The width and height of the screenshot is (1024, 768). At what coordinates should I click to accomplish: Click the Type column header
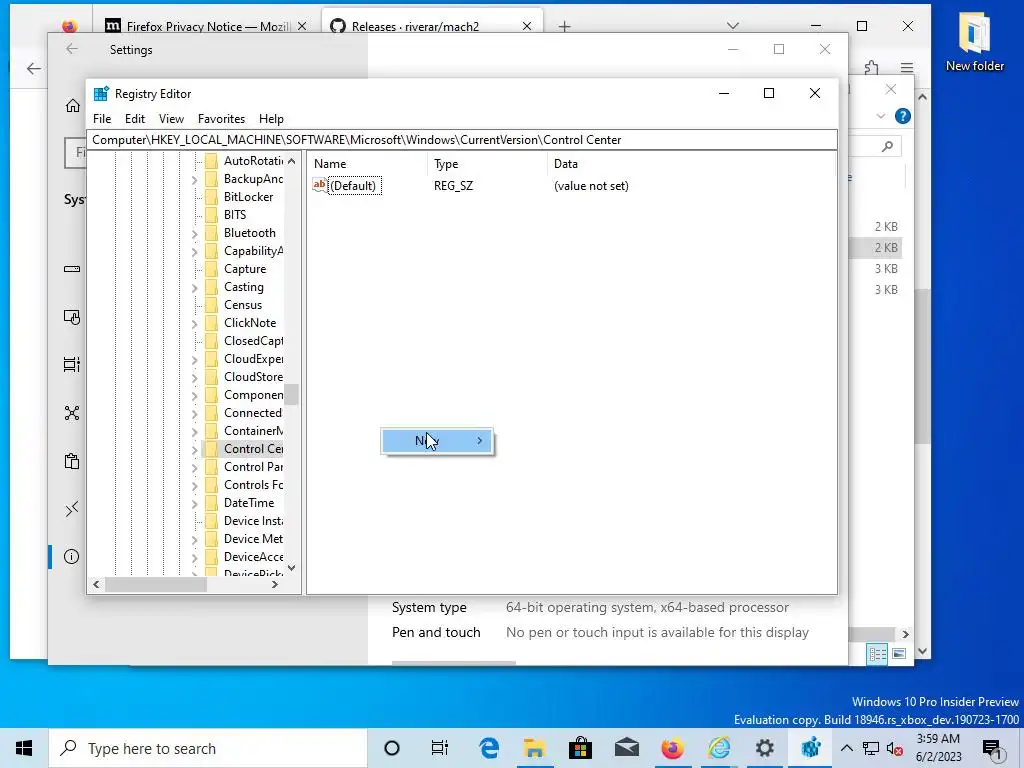point(446,164)
